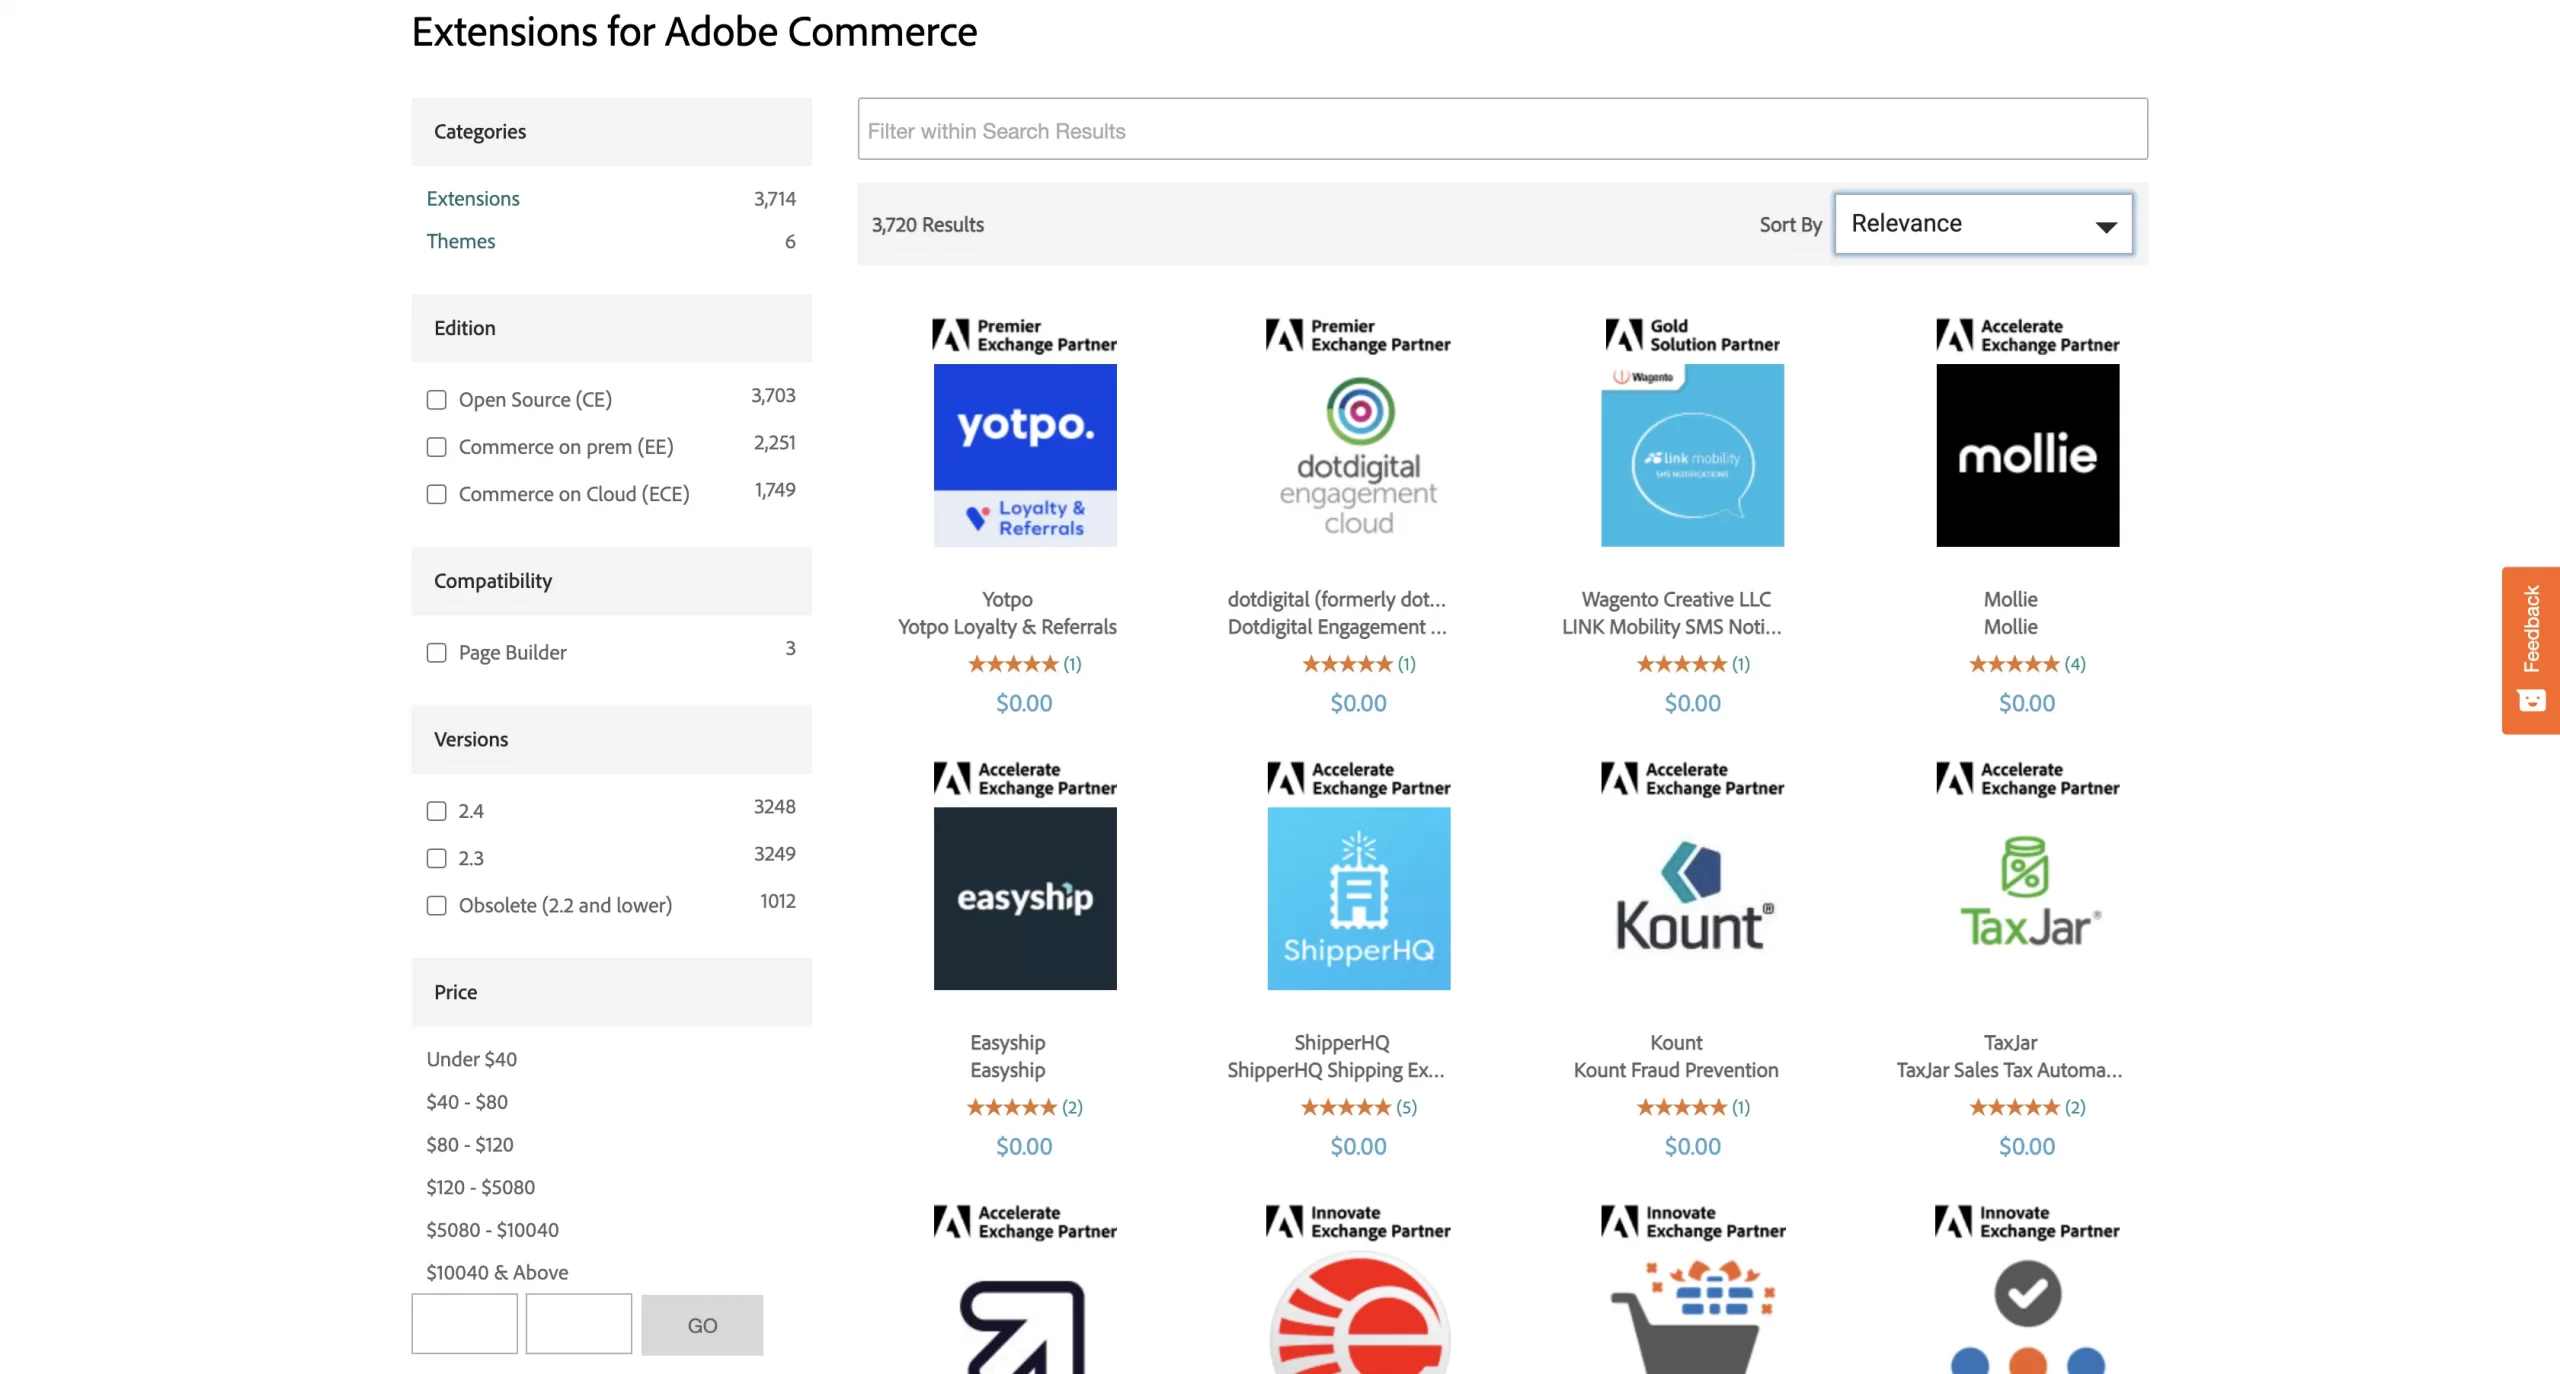Click the Mollie extension logo
The width and height of the screenshot is (2560, 1374).
tap(2026, 455)
